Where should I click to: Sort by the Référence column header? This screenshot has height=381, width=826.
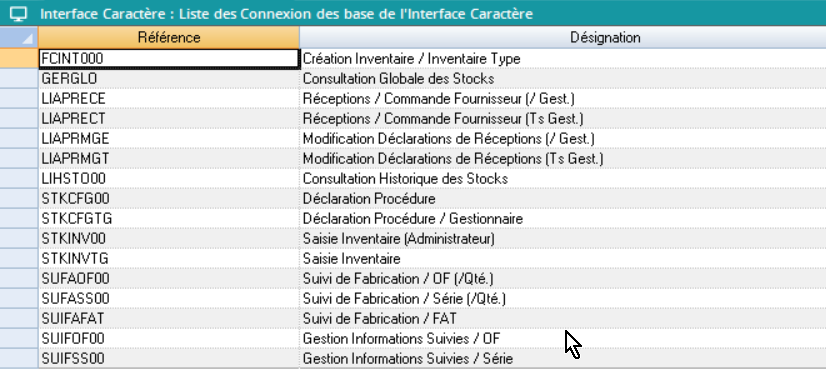(x=169, y=37)
